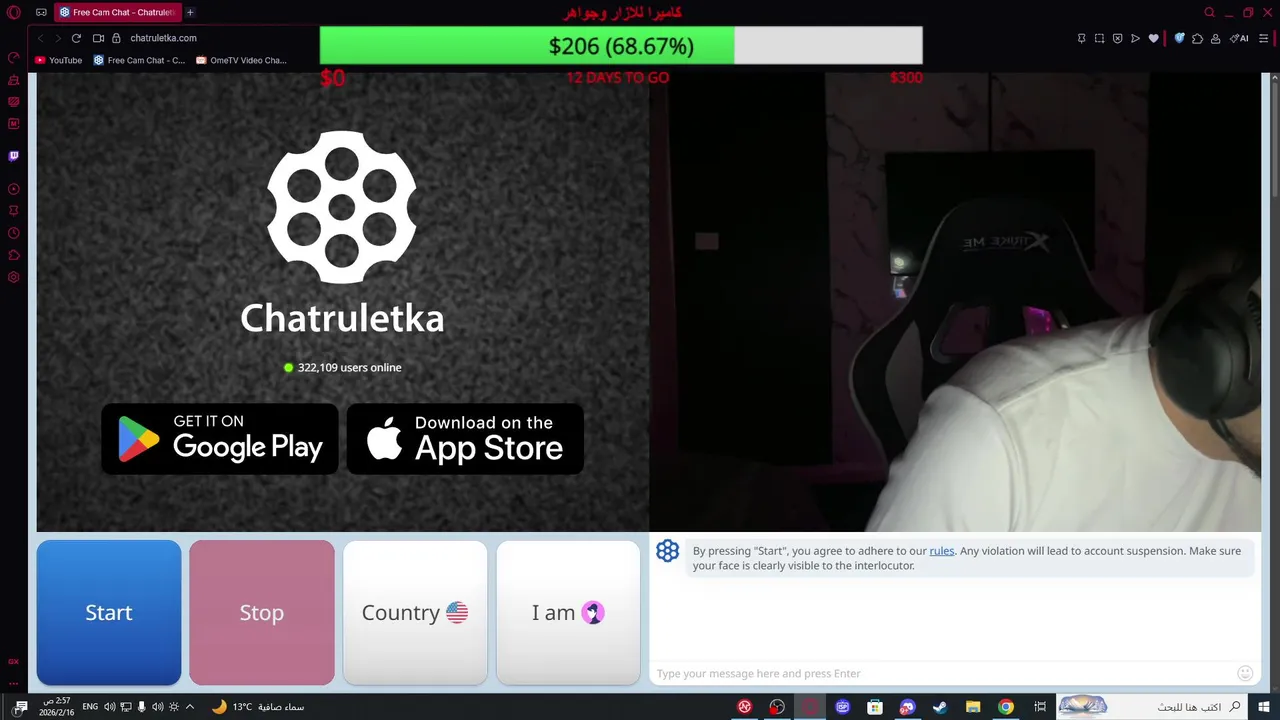Open the emoji smiley picker
Image resolution: width=1280 pixels, height=720 pixels.
(1245, 673)
